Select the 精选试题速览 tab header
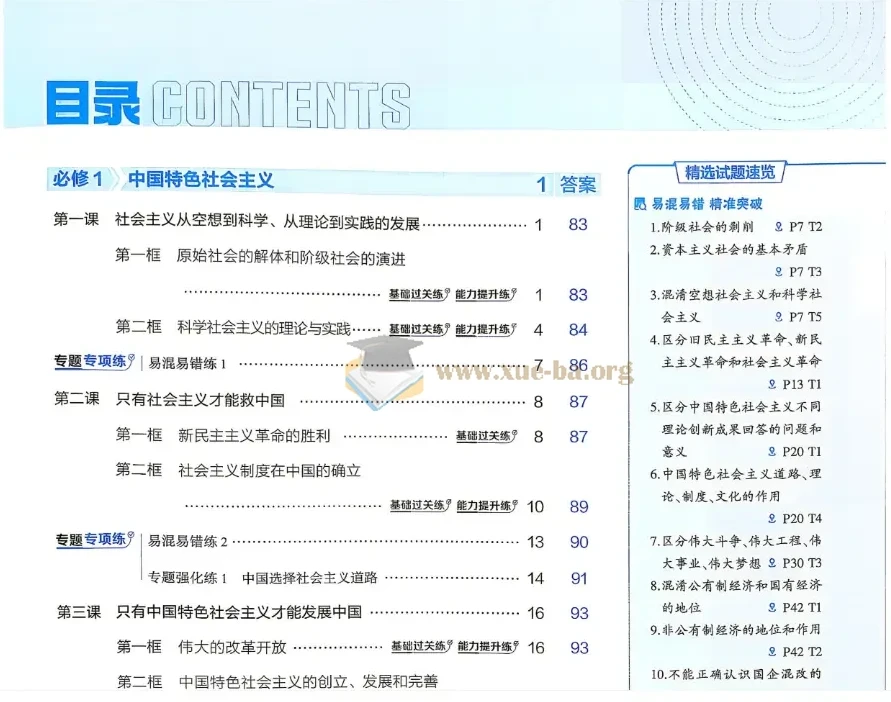This screenshot has width=891, height=702. pos(730,172)
